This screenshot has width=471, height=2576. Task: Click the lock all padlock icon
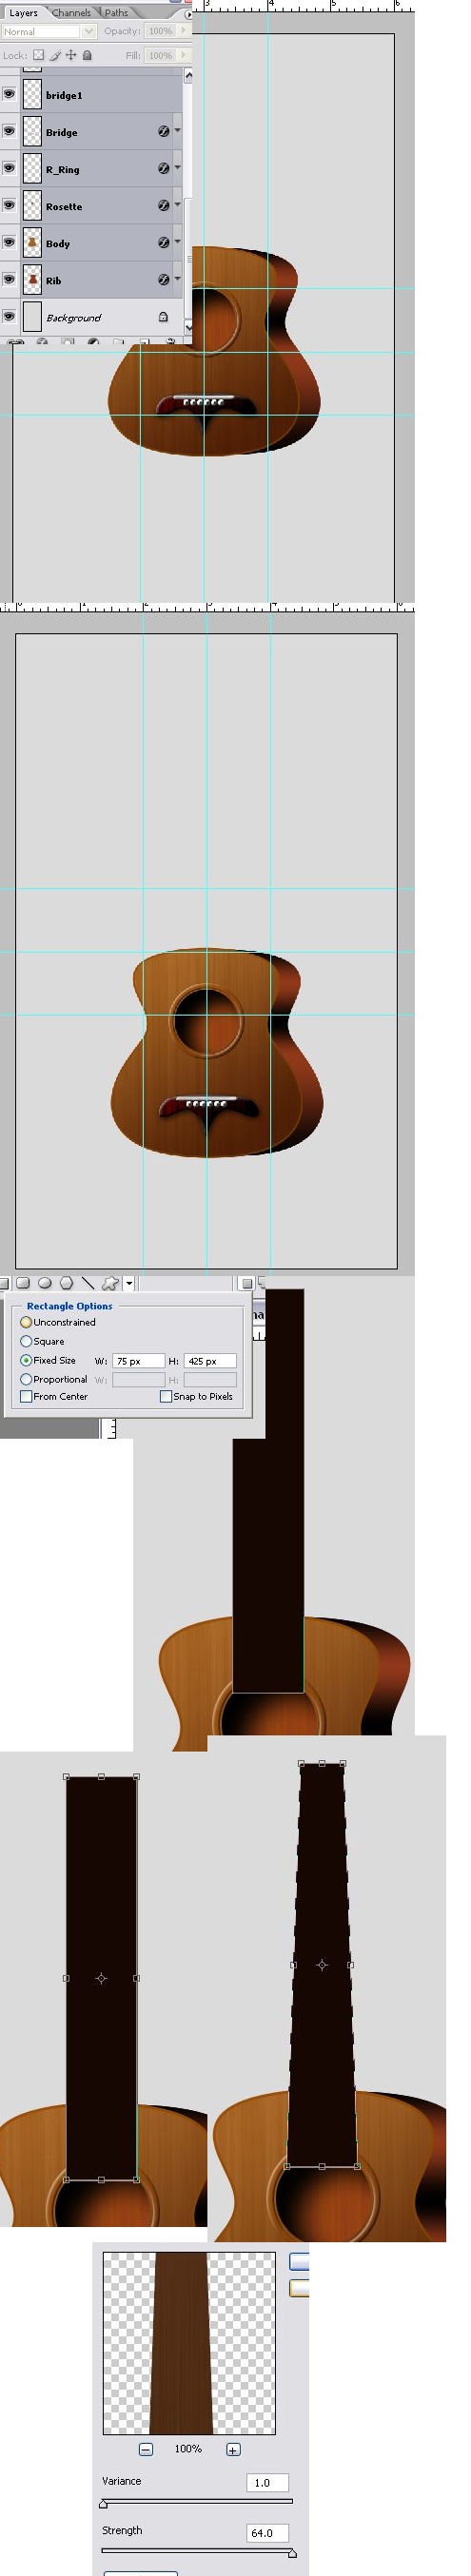(88, 55)
